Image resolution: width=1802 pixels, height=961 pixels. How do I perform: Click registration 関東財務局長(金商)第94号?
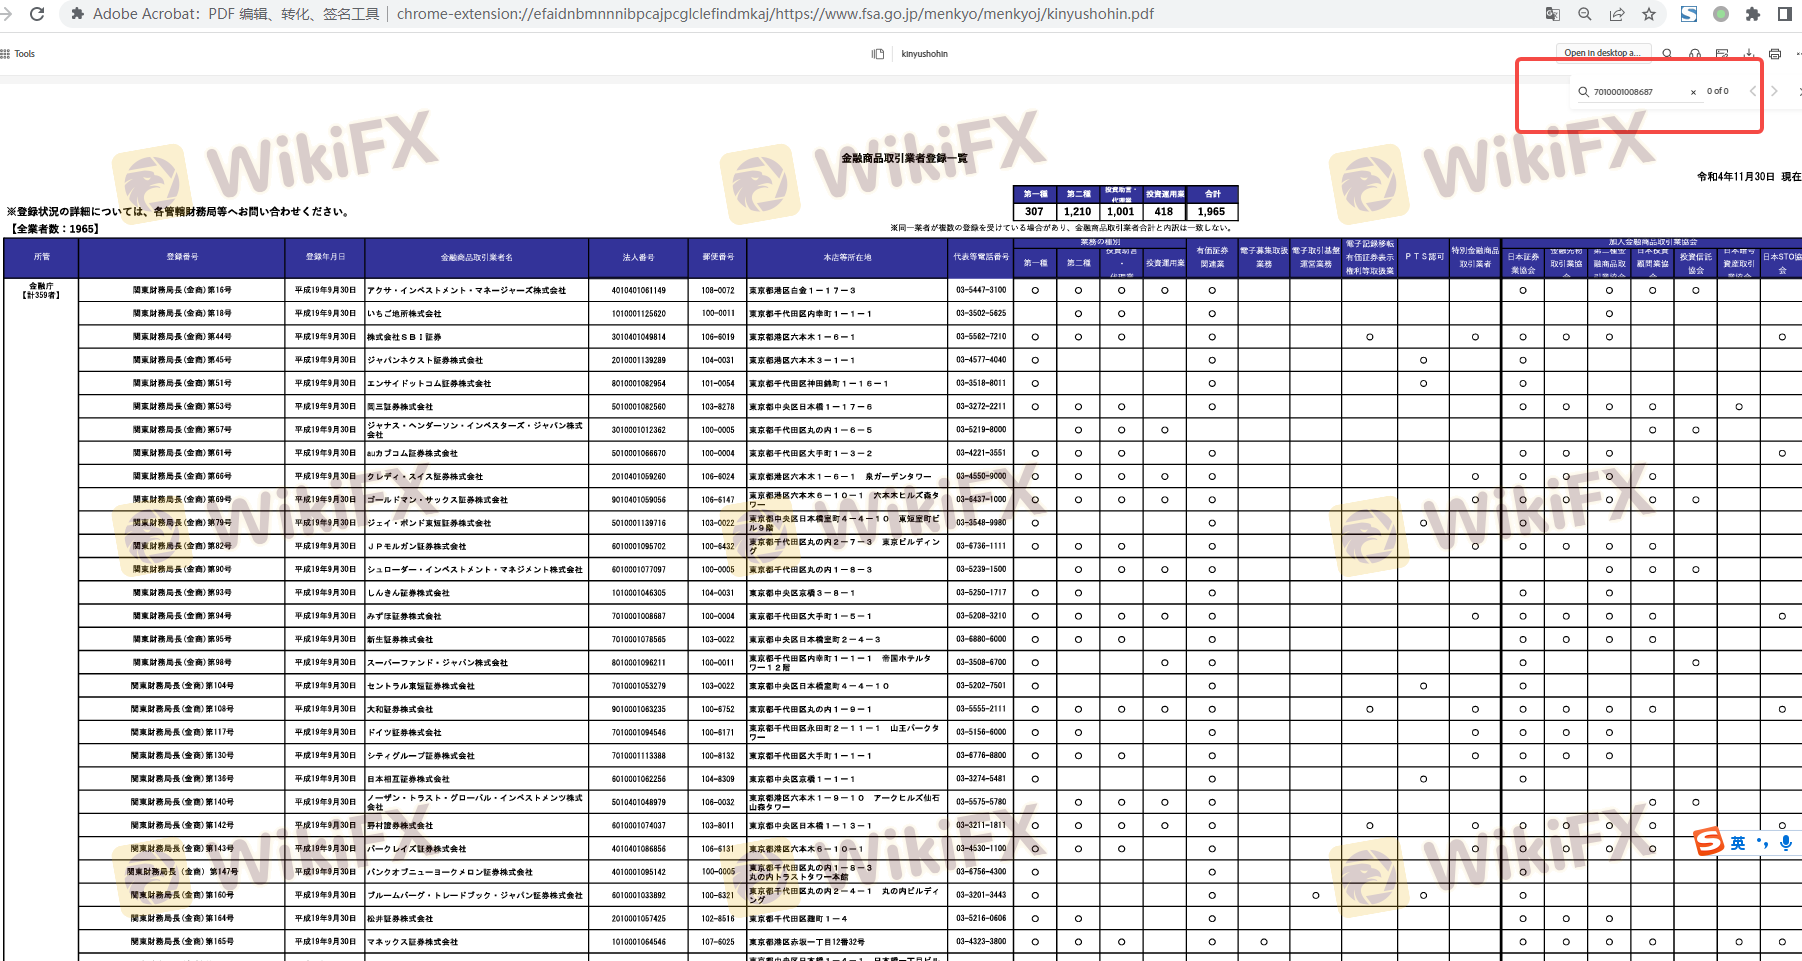coord(182,616)
